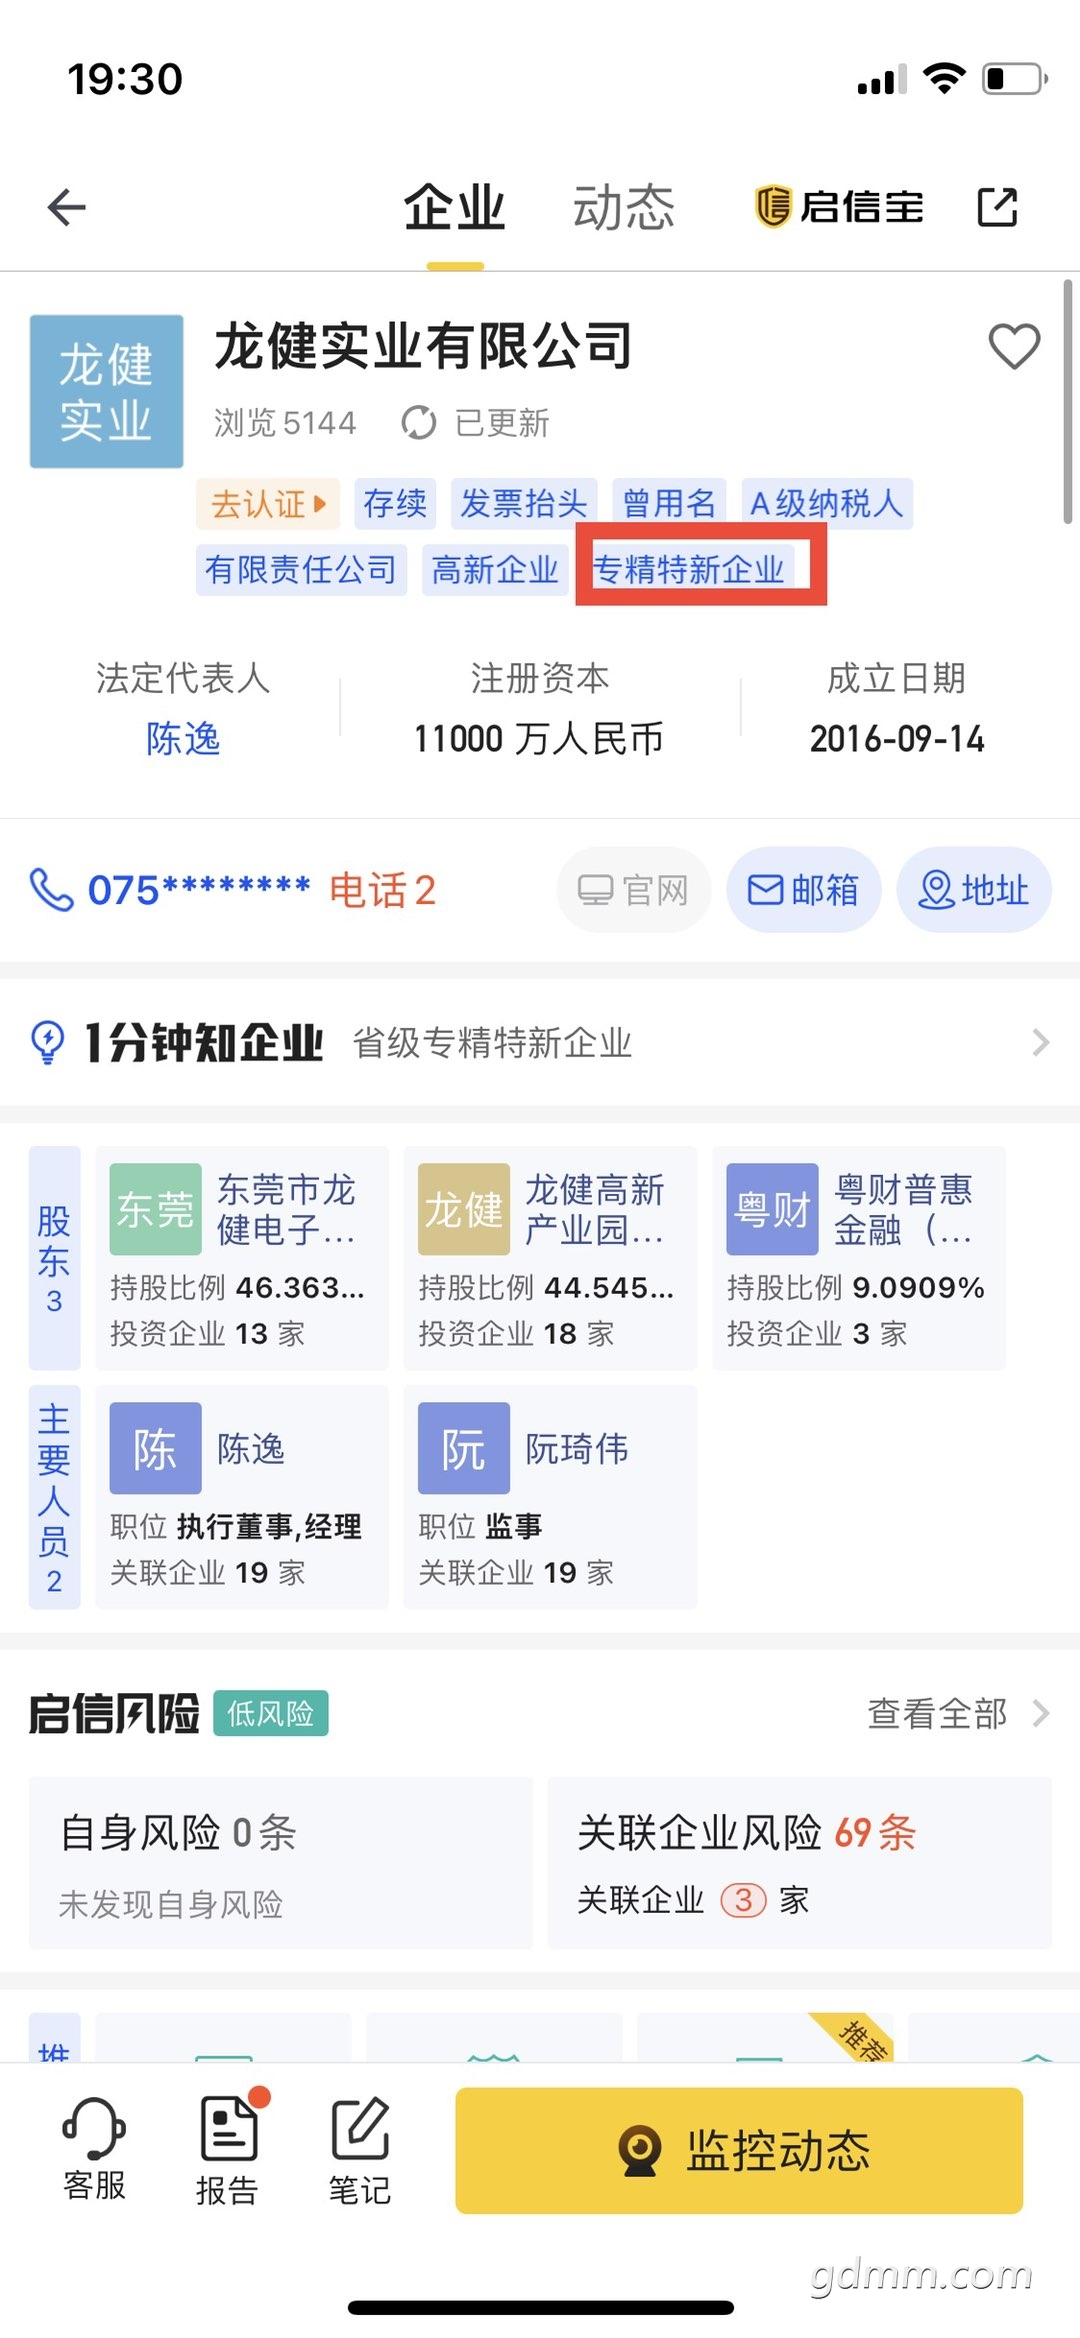Tap the 未发现自身风险 text
Screen dimensions: 1080x2338
coord(171,1904)
